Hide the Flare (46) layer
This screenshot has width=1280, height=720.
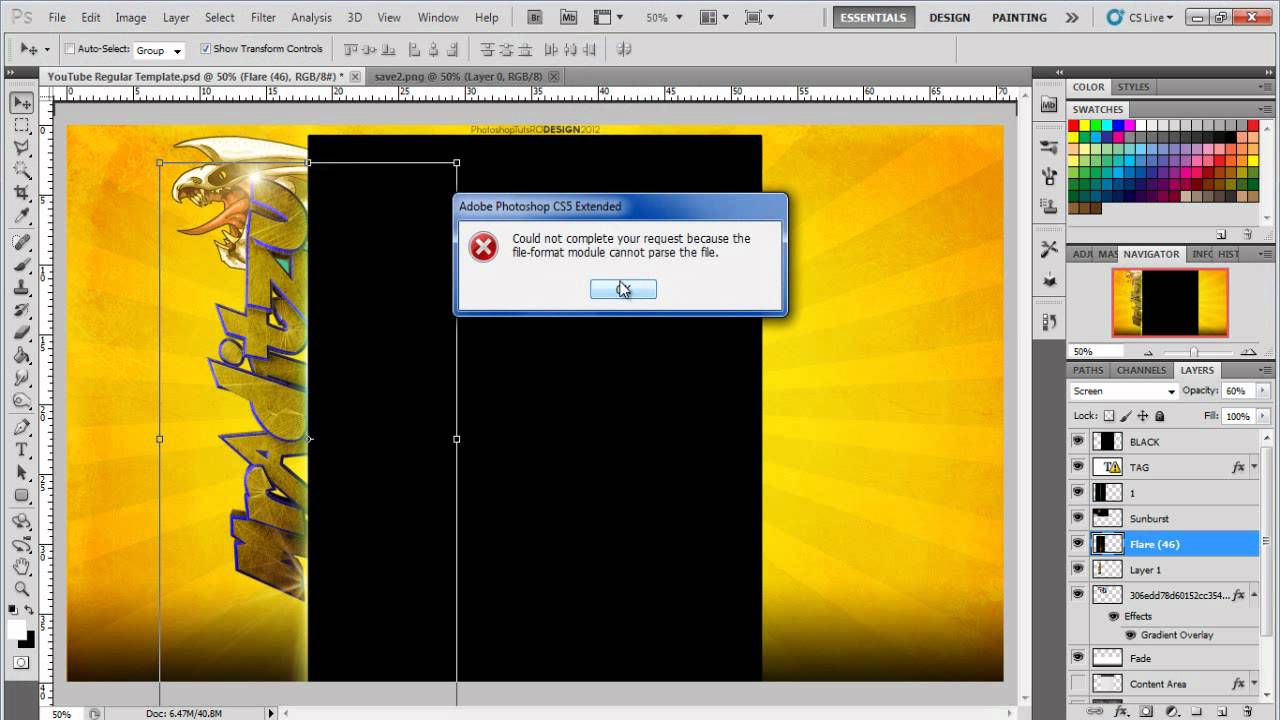1077,544
